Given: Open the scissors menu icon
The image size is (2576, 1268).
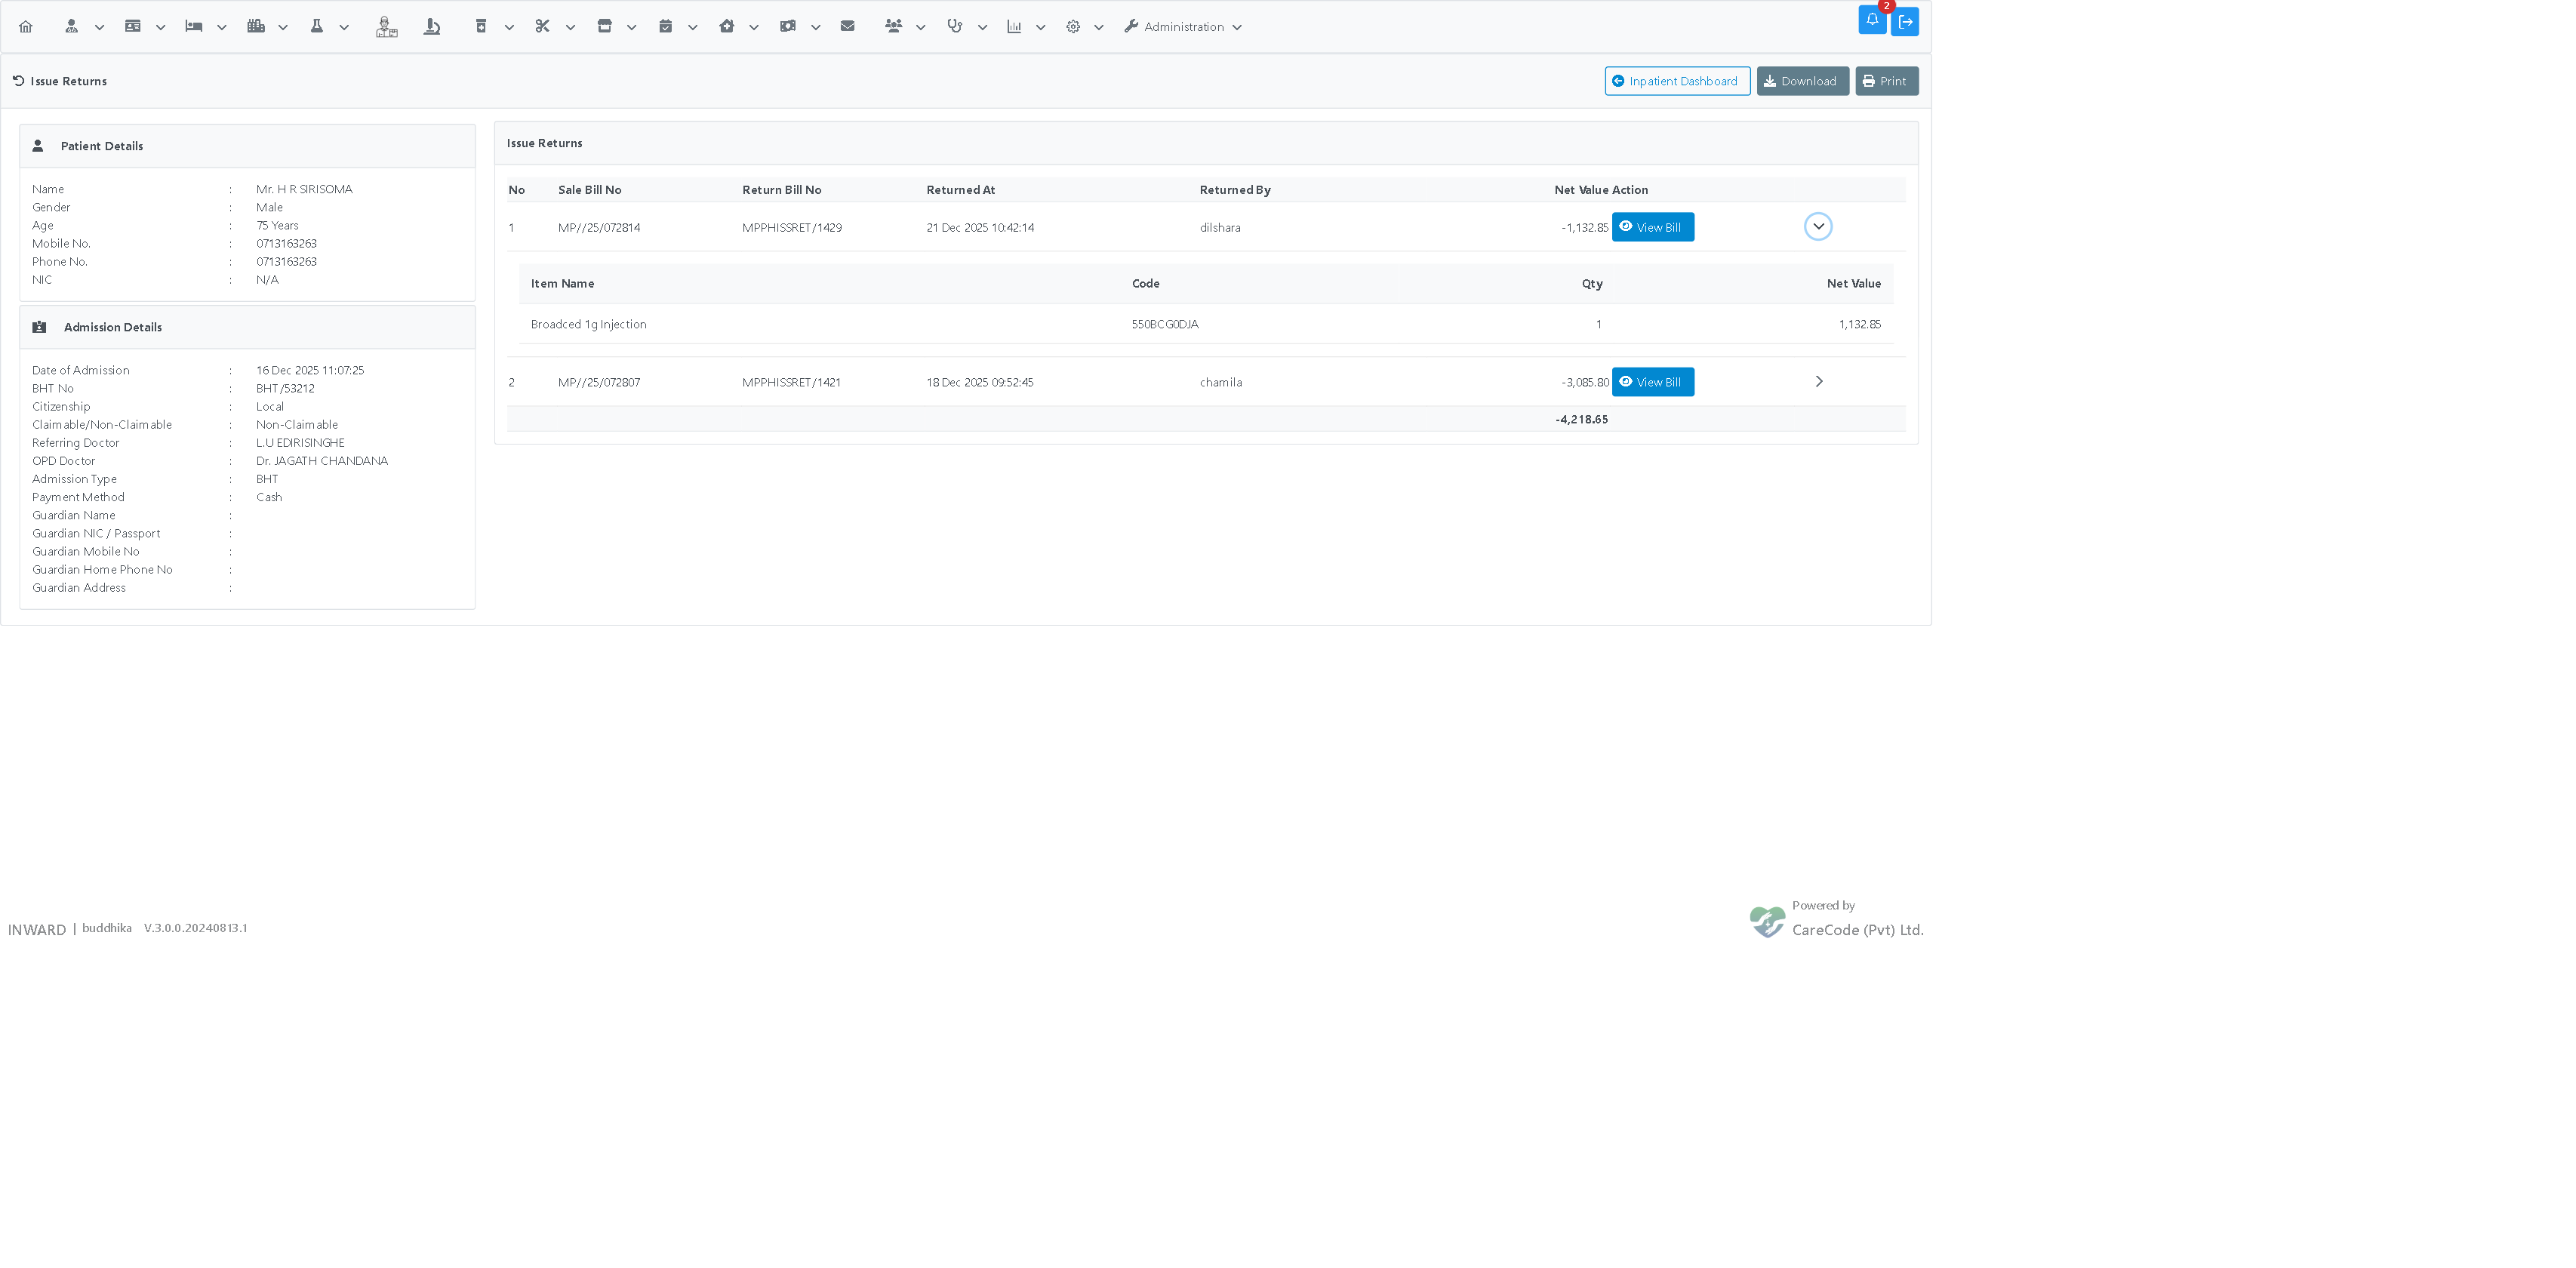Looking at the screenshot, I should click(542, 27).
